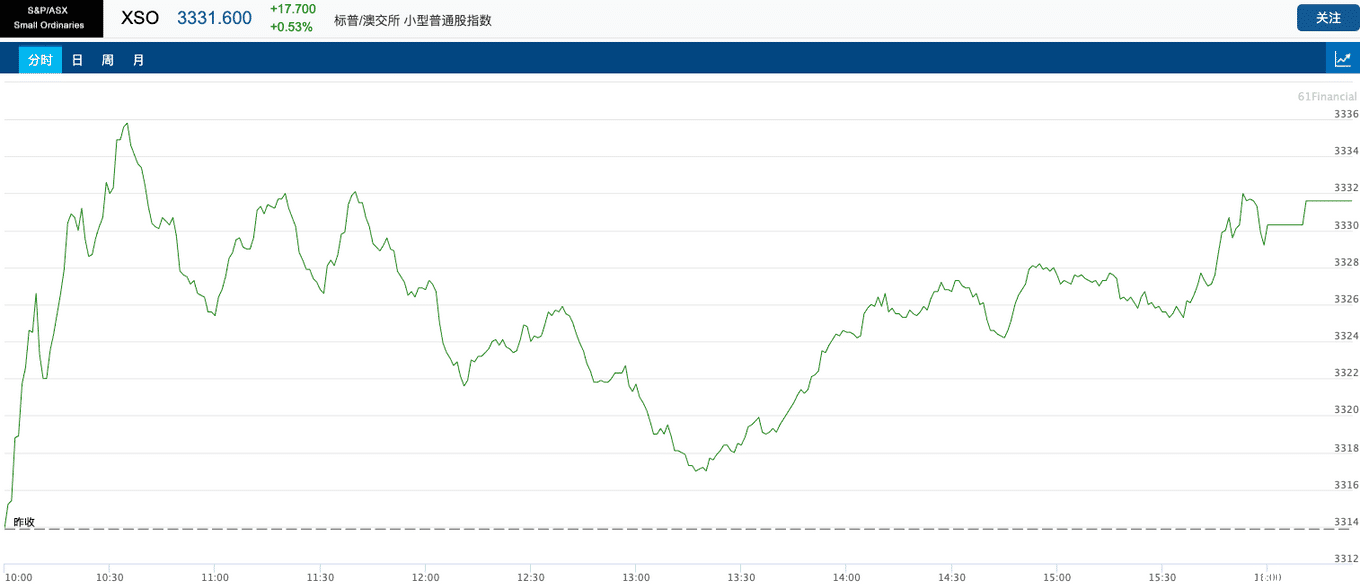Click the 15:00 time axis label
The image size is (1360, 587).
point(1057,577)
